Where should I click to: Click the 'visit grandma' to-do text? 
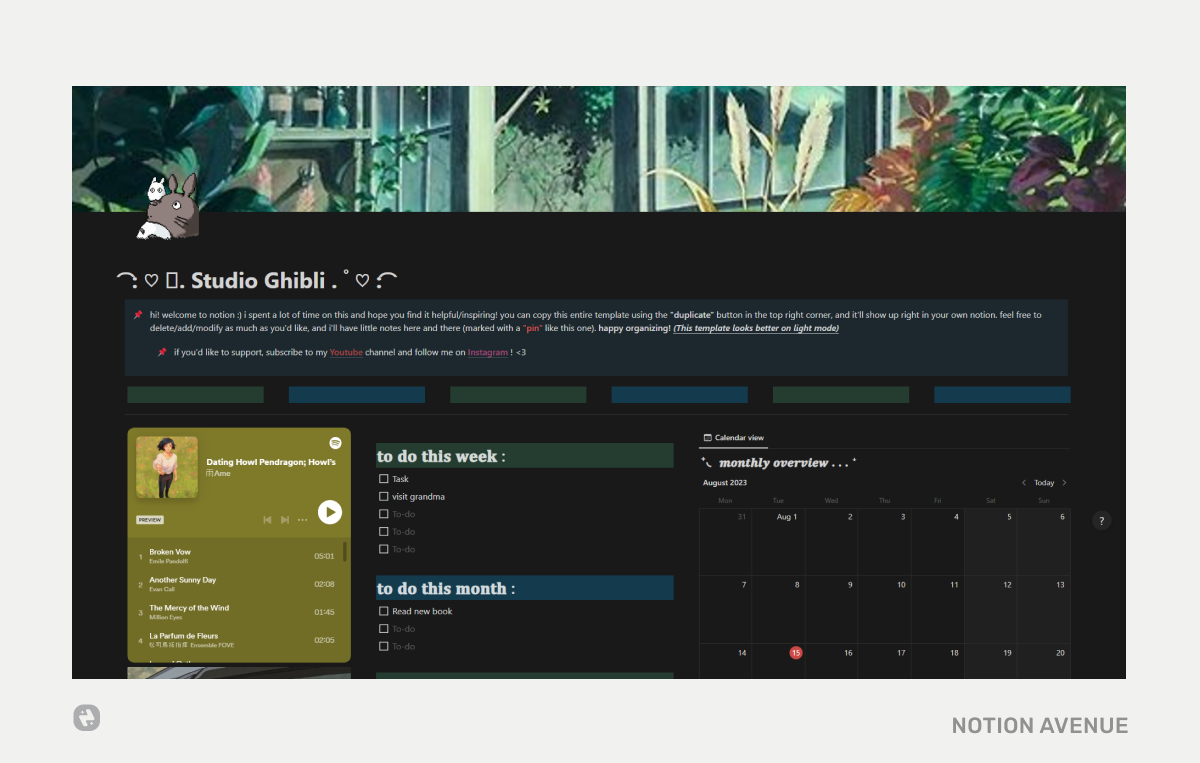(x=418, y=497)
